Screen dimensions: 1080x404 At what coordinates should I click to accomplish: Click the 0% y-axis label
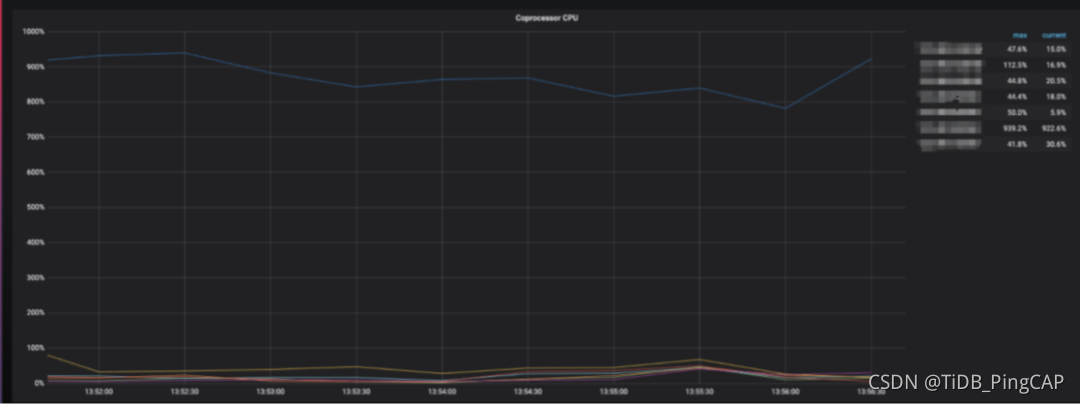(x=39, y=383)
